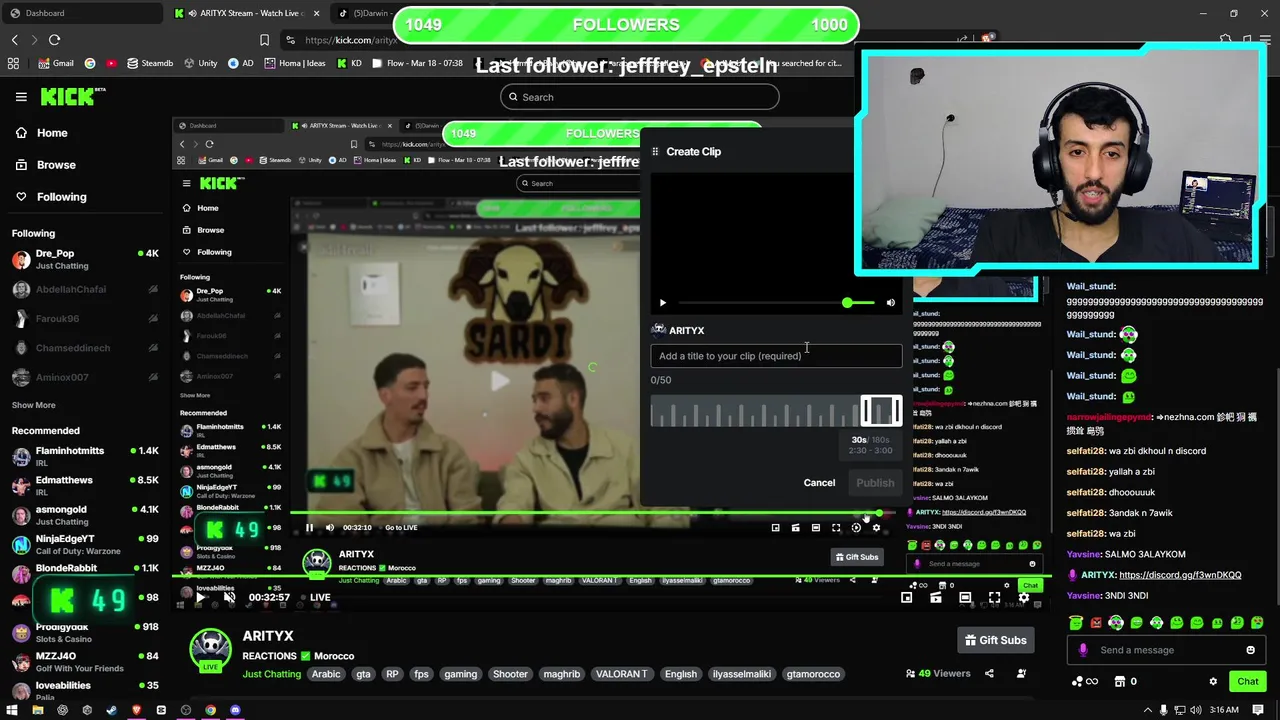The height and width of the screenshot is (720, 1280).
Task: Open the Gmail bookmark
Action: click(x=56, y=63)
